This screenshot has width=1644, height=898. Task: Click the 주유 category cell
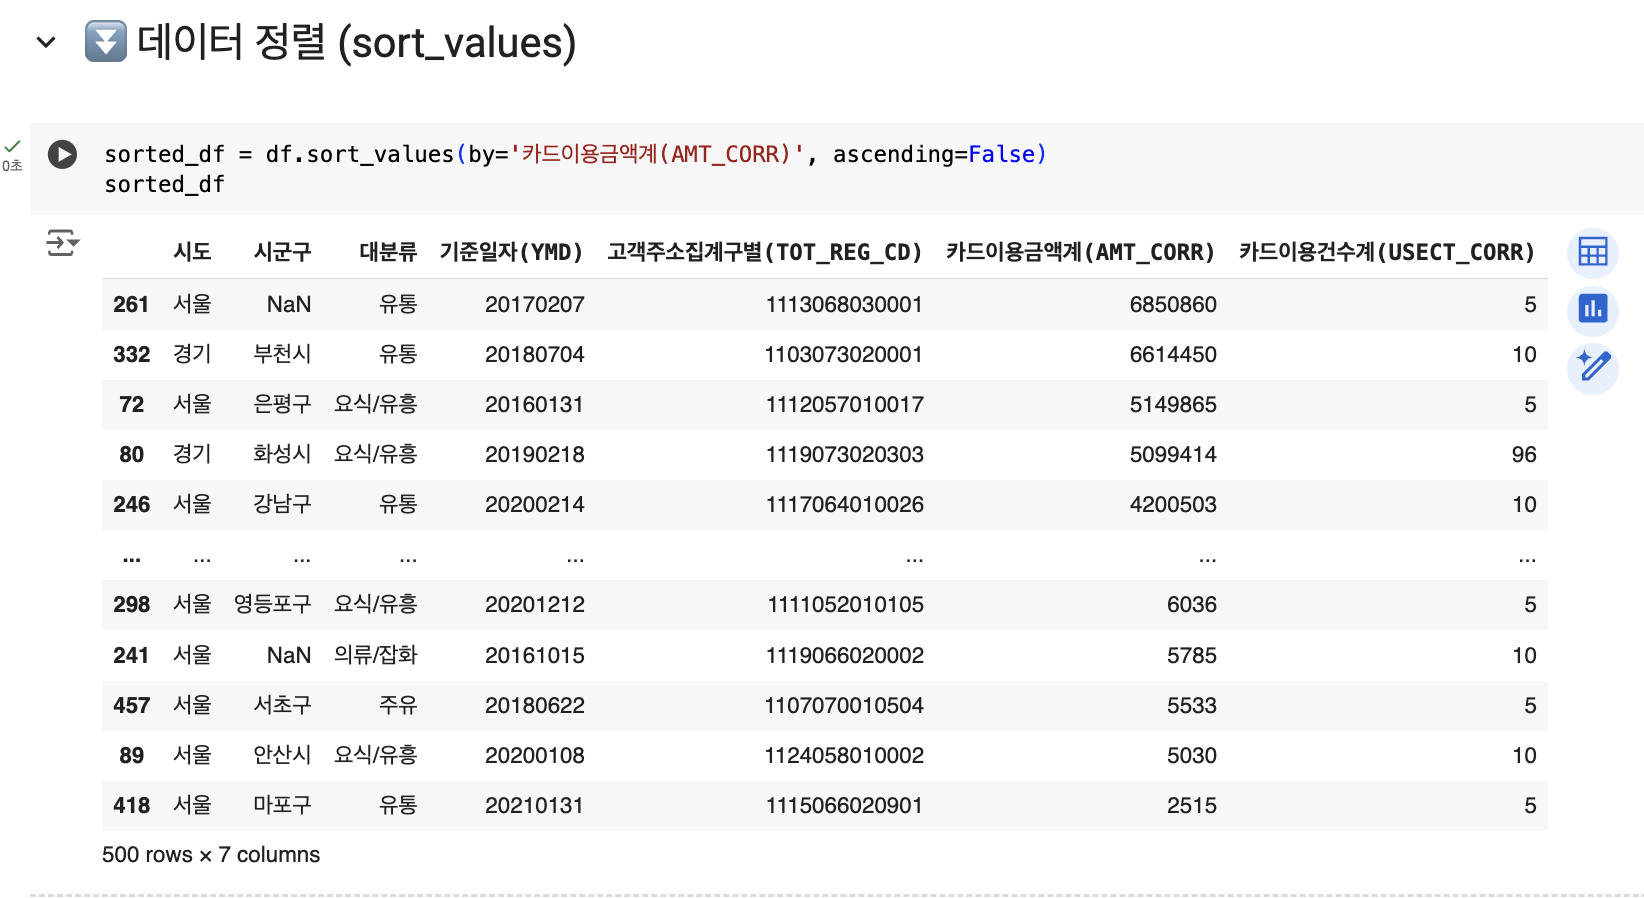398,705
